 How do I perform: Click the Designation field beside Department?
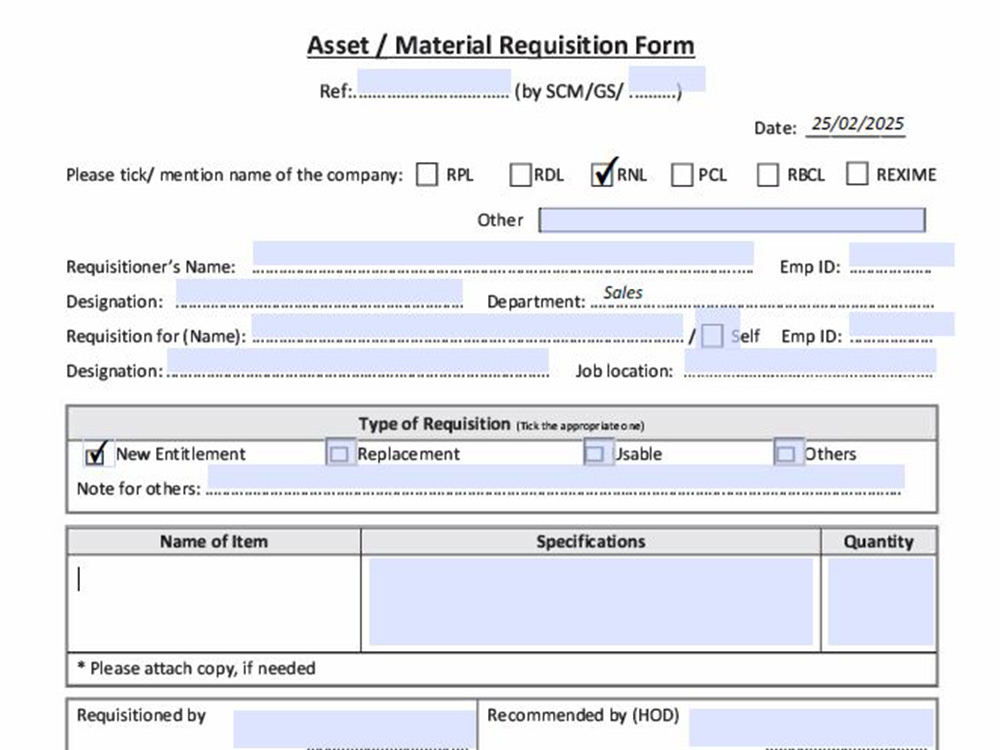pos(319,292)
